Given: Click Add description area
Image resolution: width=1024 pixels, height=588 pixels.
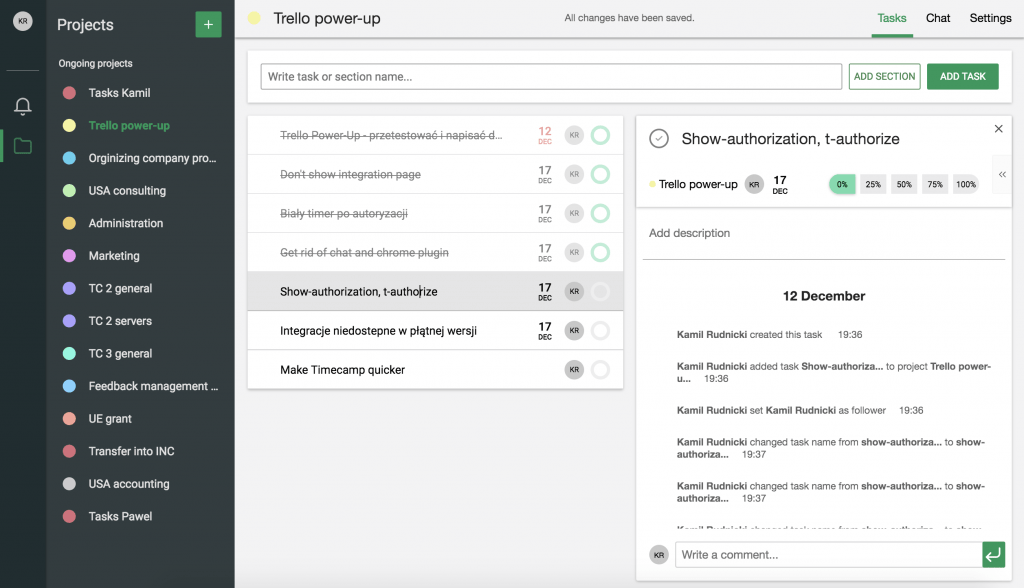Looking at the screenshot, I should pos(824,233).
